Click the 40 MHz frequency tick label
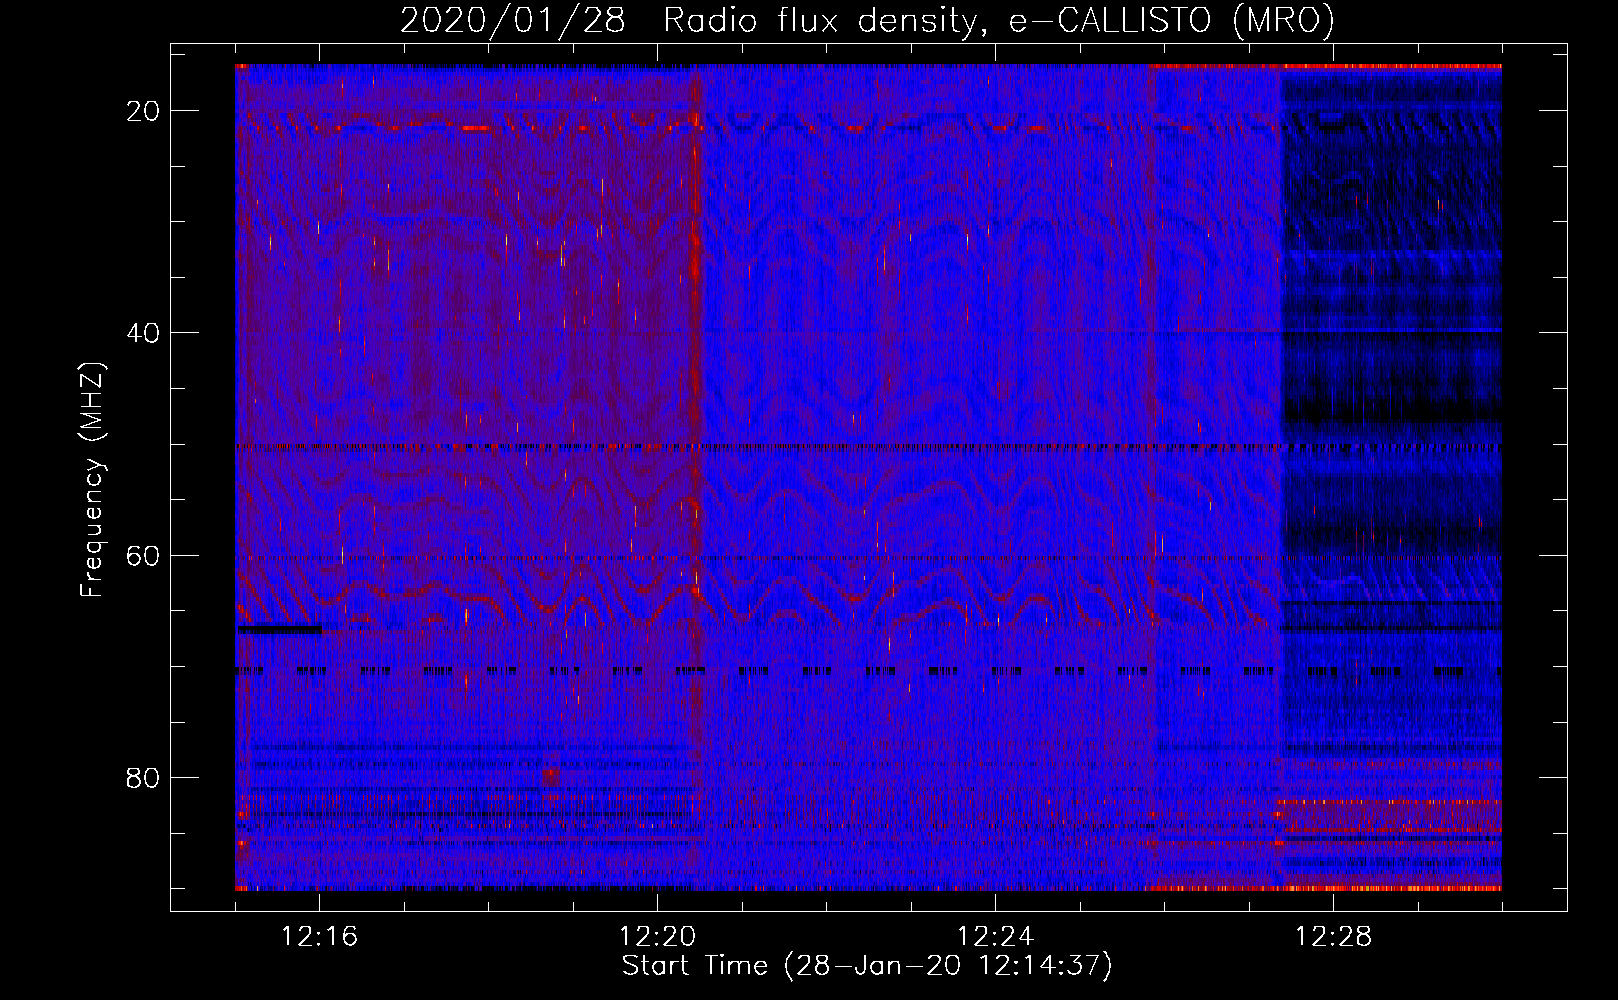This screenshot has width=1618, height=1000. [144, 333]
